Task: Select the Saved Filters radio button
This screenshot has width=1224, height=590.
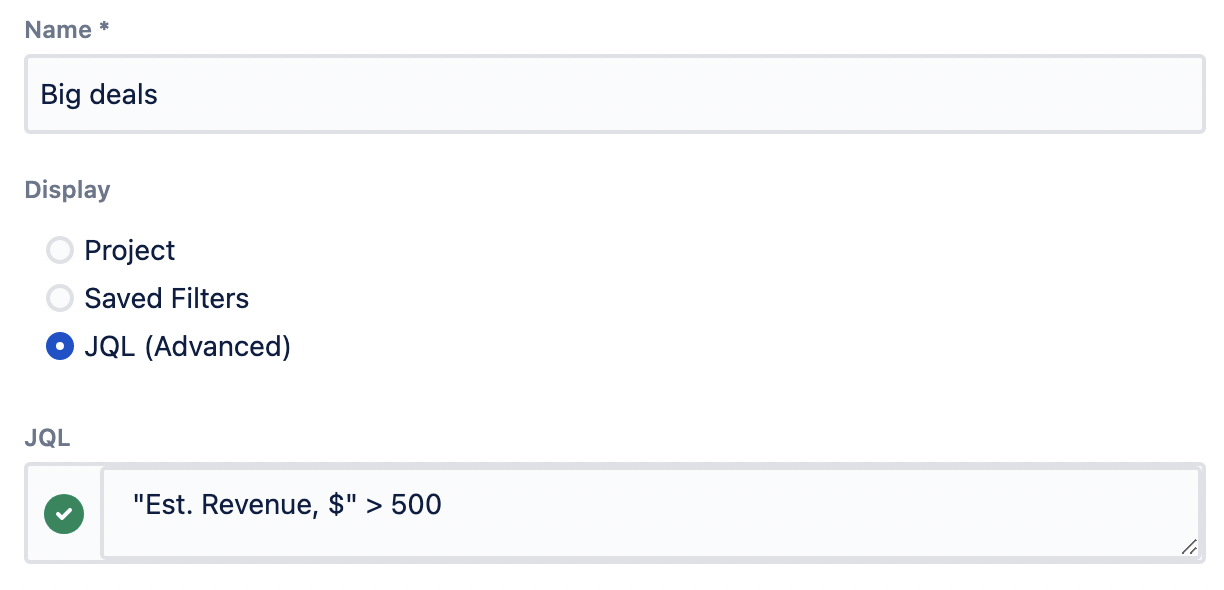Action: click(x=60, y=298)
